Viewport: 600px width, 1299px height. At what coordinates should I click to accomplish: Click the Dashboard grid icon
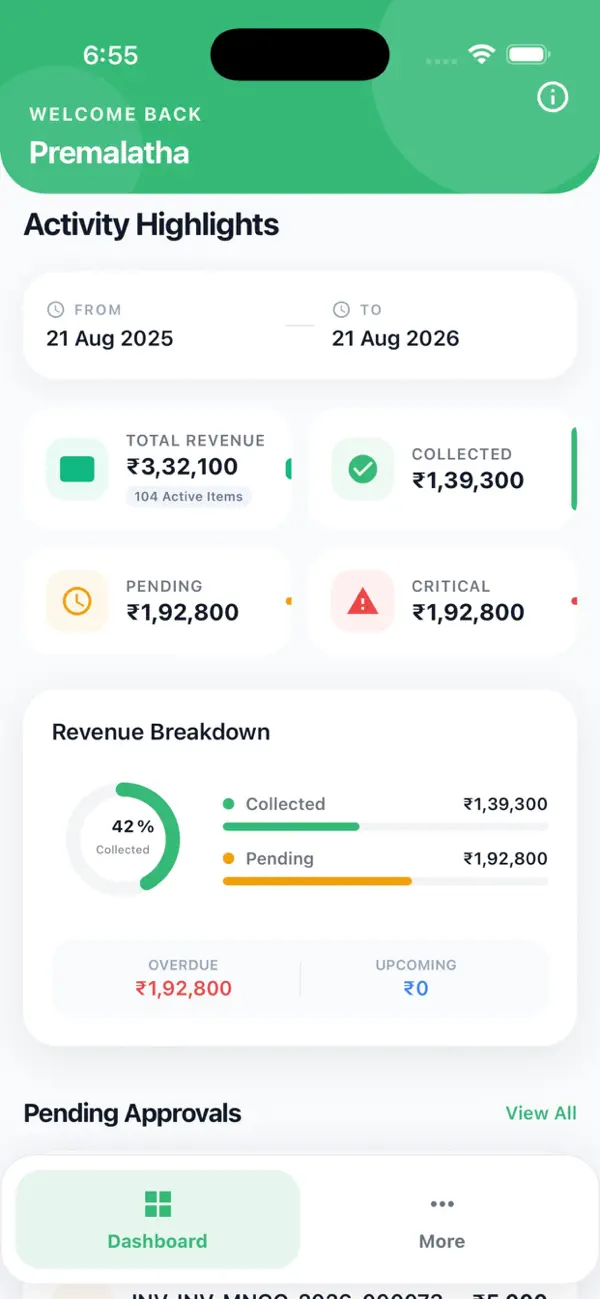click(x=158, y=1204)
